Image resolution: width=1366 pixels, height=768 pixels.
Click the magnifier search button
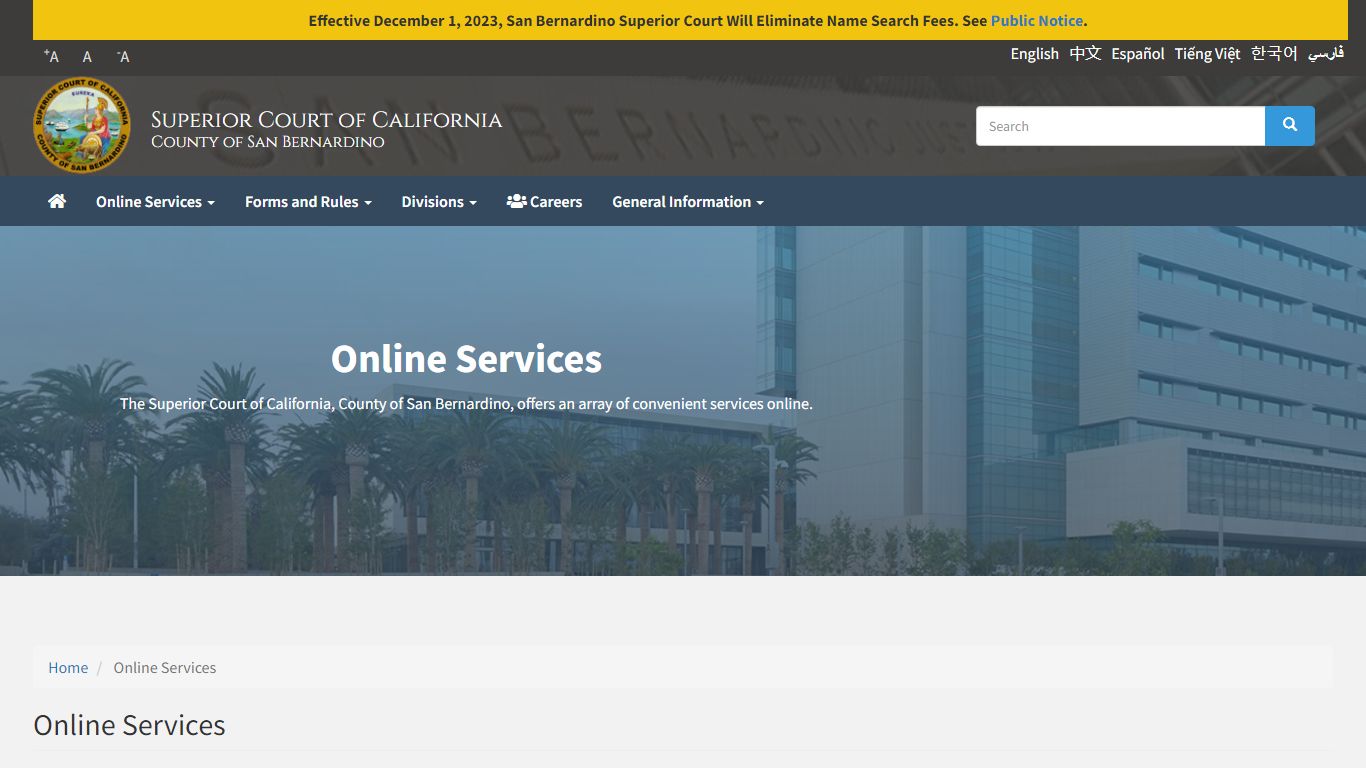1290,126
